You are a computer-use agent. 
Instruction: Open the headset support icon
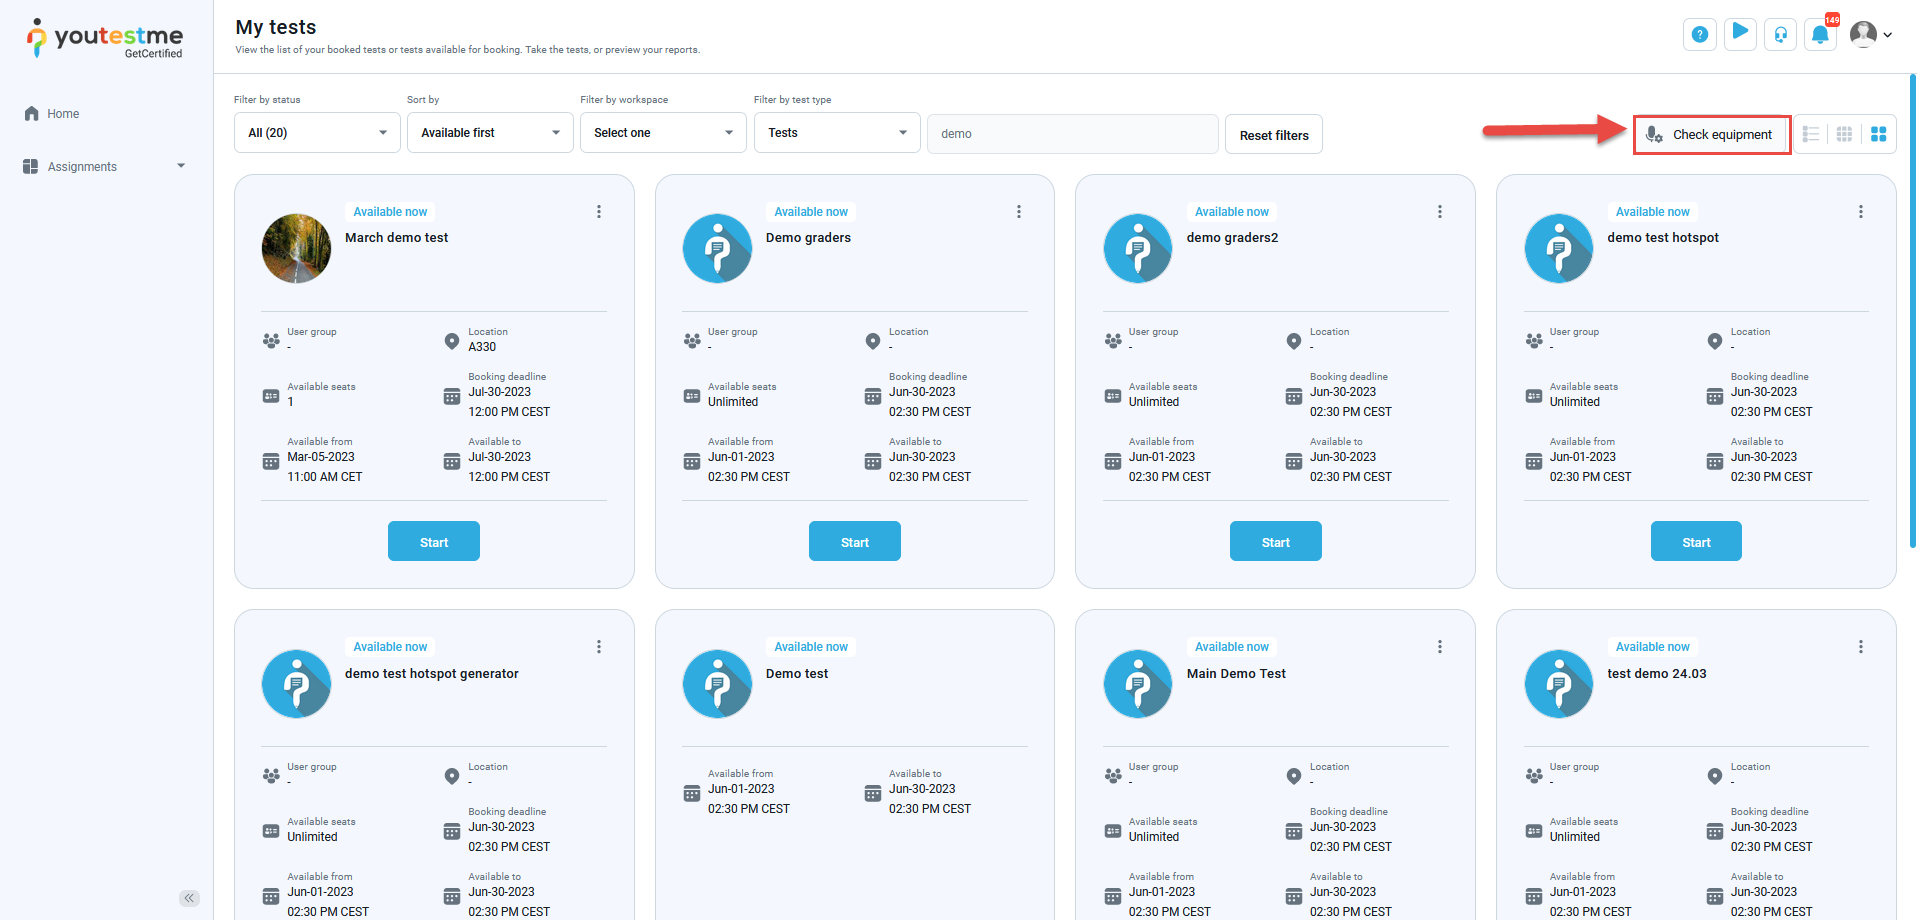pos(1780,35)
